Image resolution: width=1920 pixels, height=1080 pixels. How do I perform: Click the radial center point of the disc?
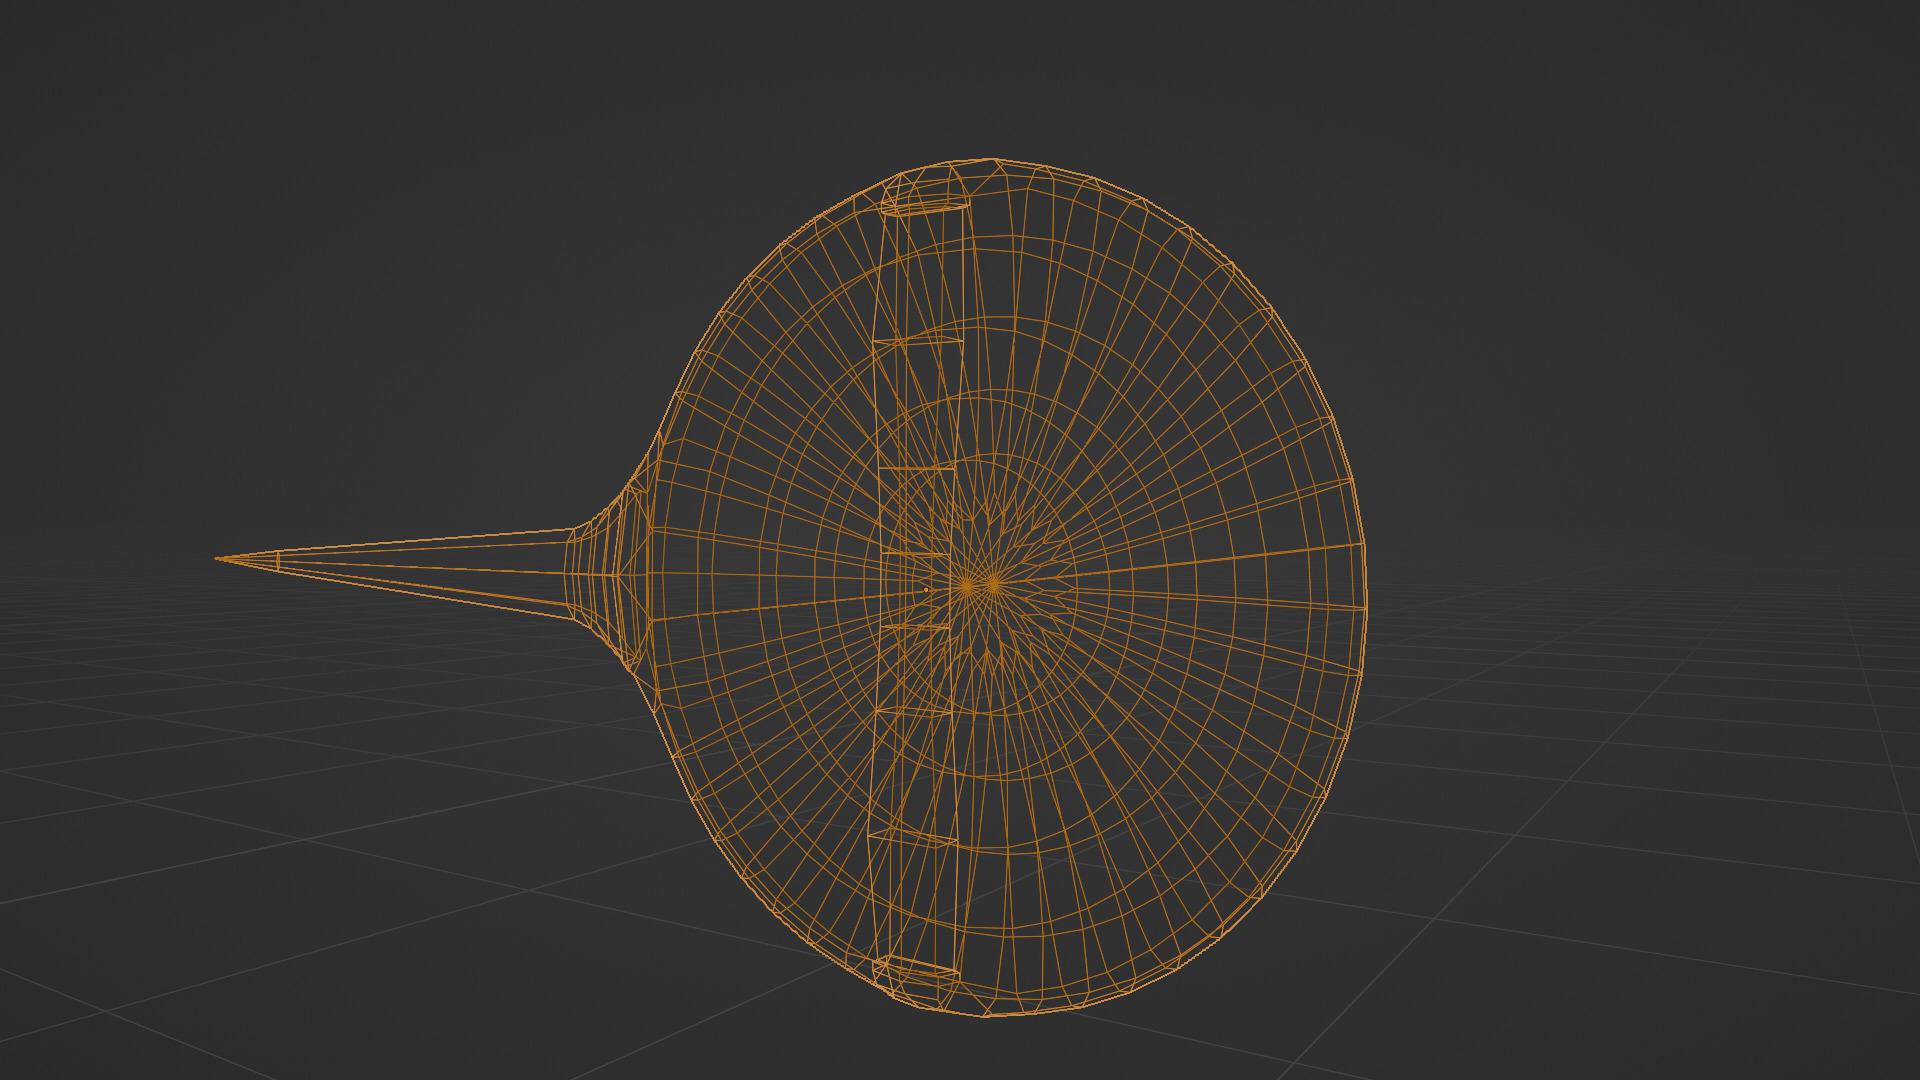(968, 586)
